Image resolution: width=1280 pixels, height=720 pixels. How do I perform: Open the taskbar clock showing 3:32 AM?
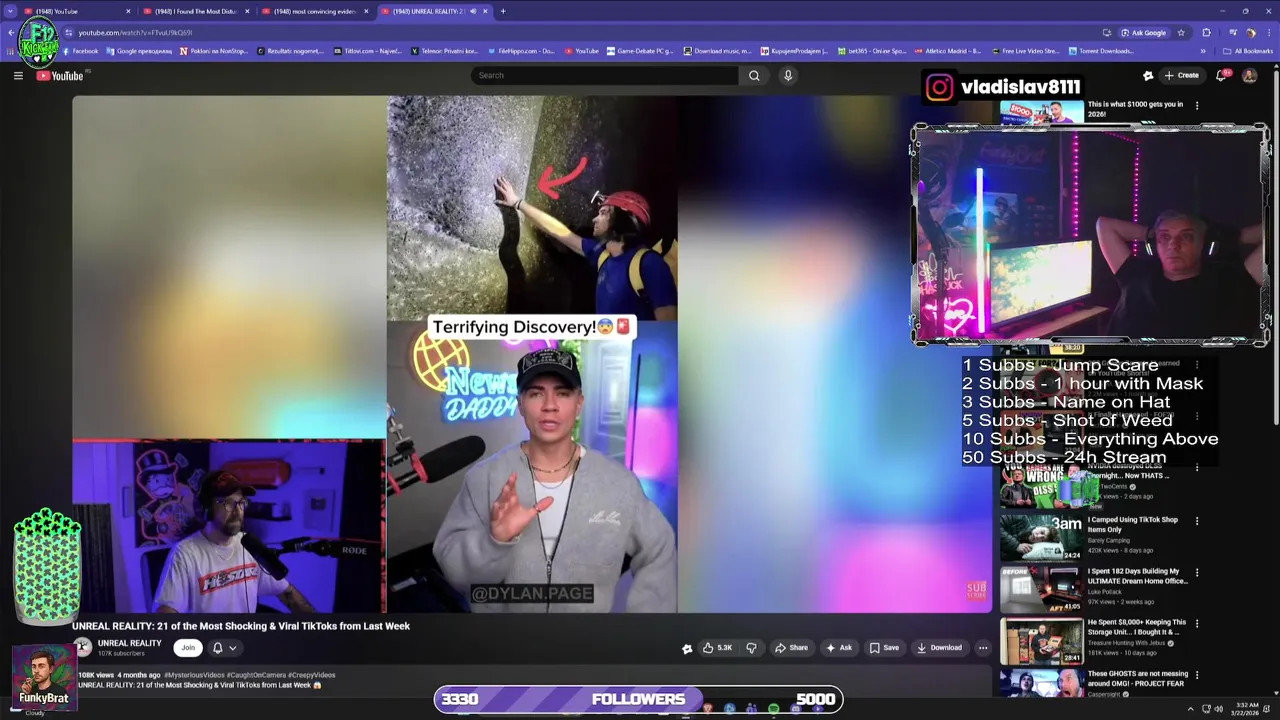pyautogui.click(x=1246, y=709)
